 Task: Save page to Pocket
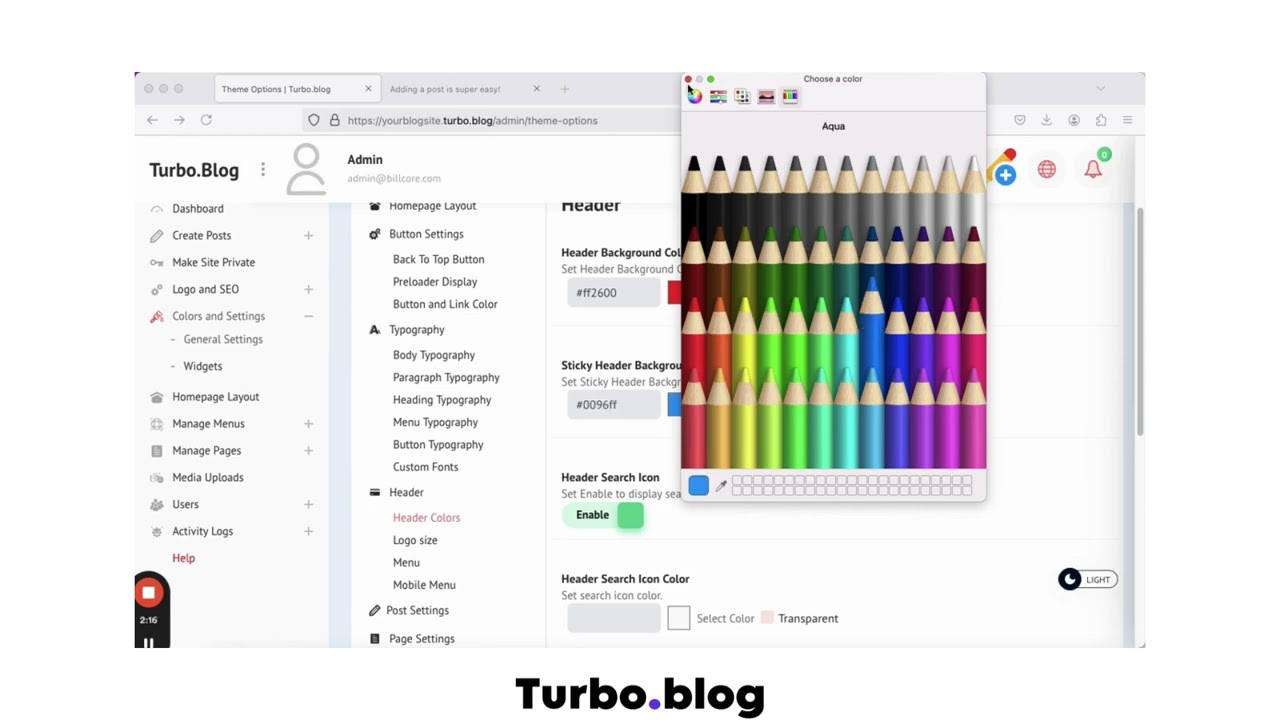tap(1019, 120)
